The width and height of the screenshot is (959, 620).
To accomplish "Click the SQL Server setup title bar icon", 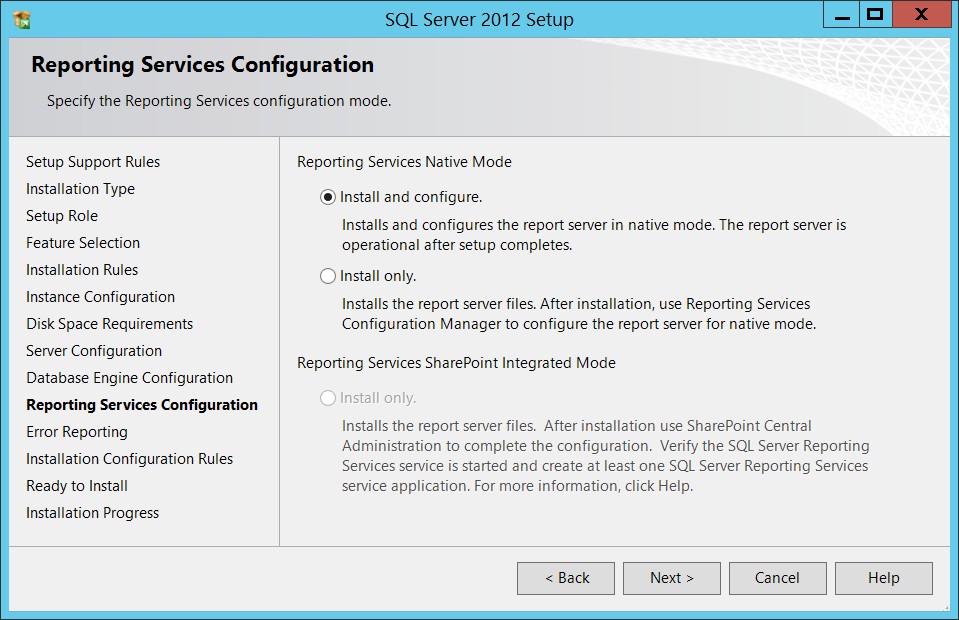I will (22, 20).
